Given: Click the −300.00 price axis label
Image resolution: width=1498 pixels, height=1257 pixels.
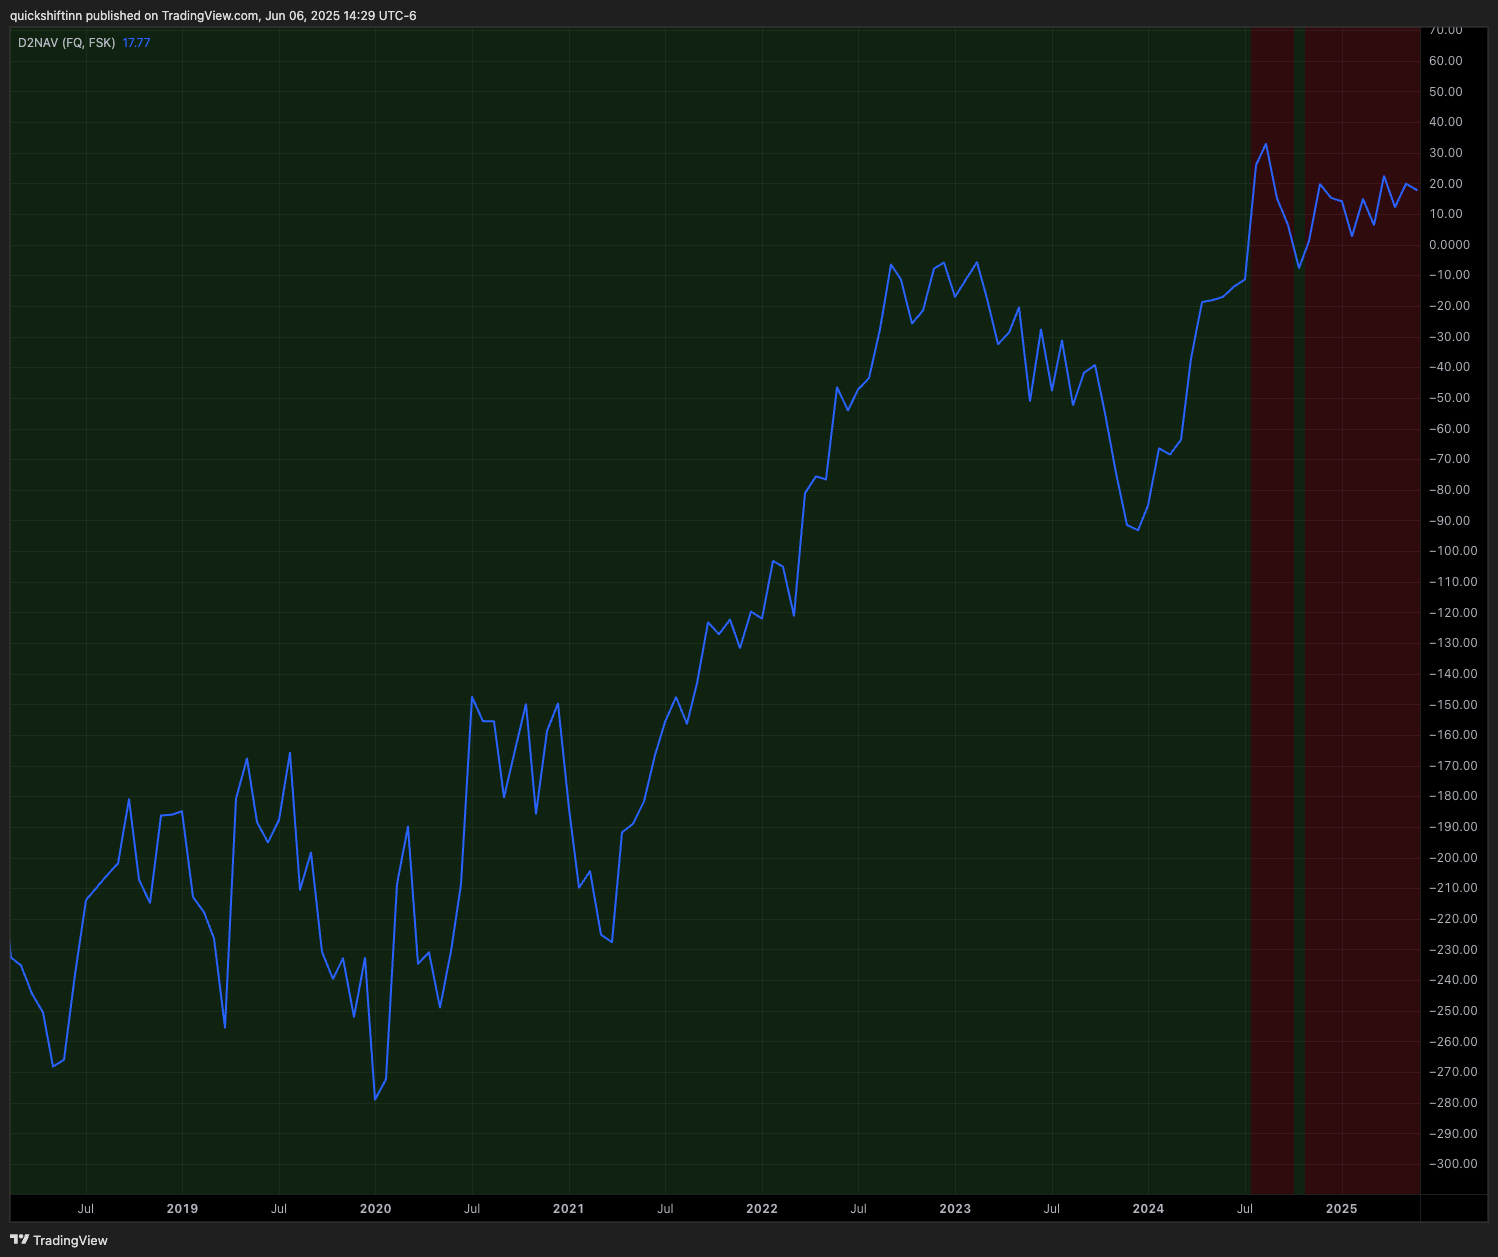Looking at the screenshot, I should (x=1453, y=1163).
